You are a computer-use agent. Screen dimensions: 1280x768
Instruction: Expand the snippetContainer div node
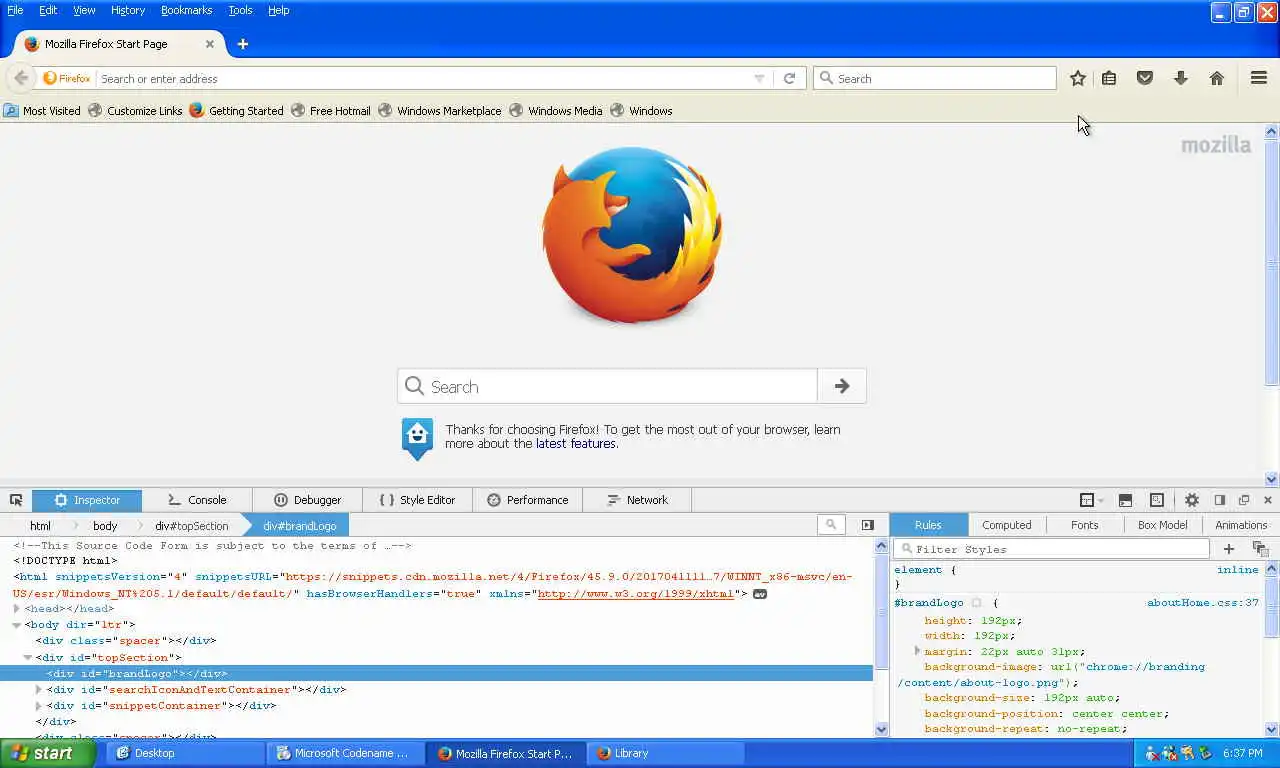click(x=39, y=705)
